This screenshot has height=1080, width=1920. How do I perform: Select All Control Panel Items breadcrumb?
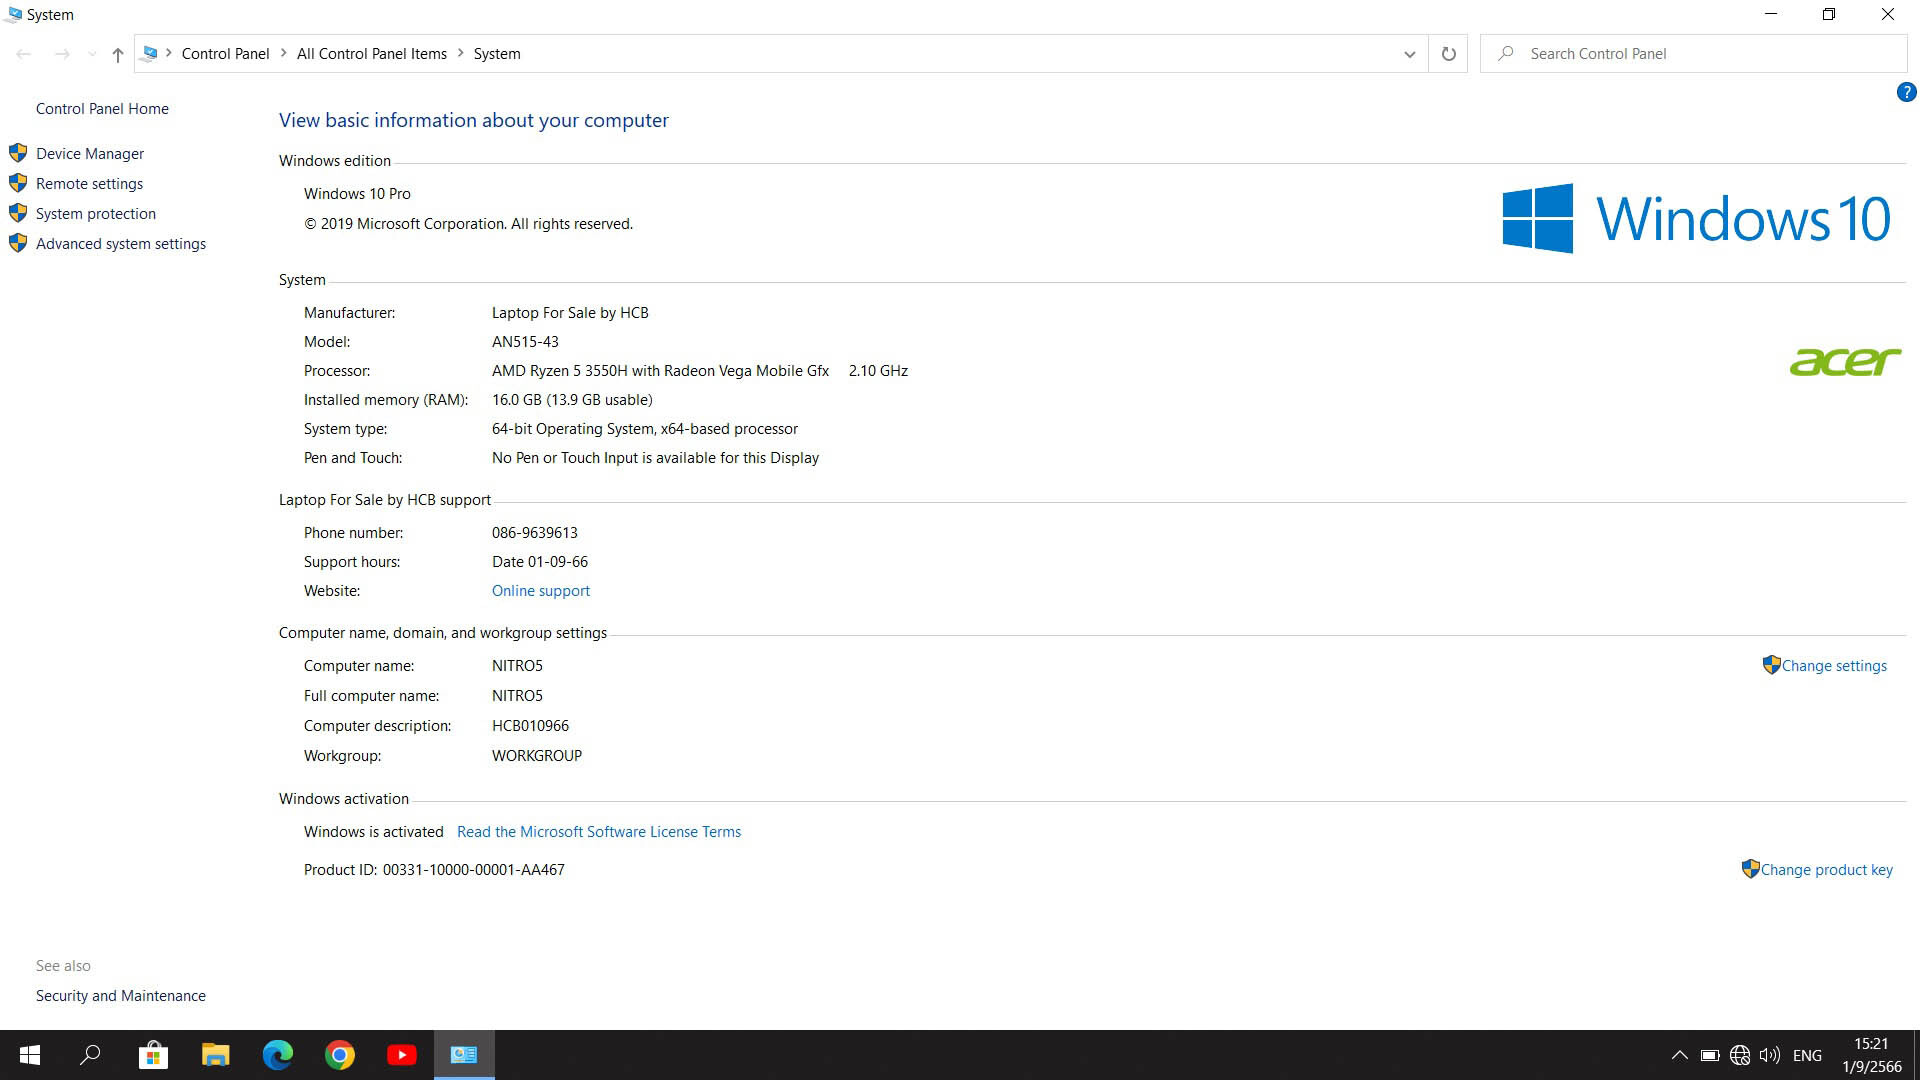[371, 53]
